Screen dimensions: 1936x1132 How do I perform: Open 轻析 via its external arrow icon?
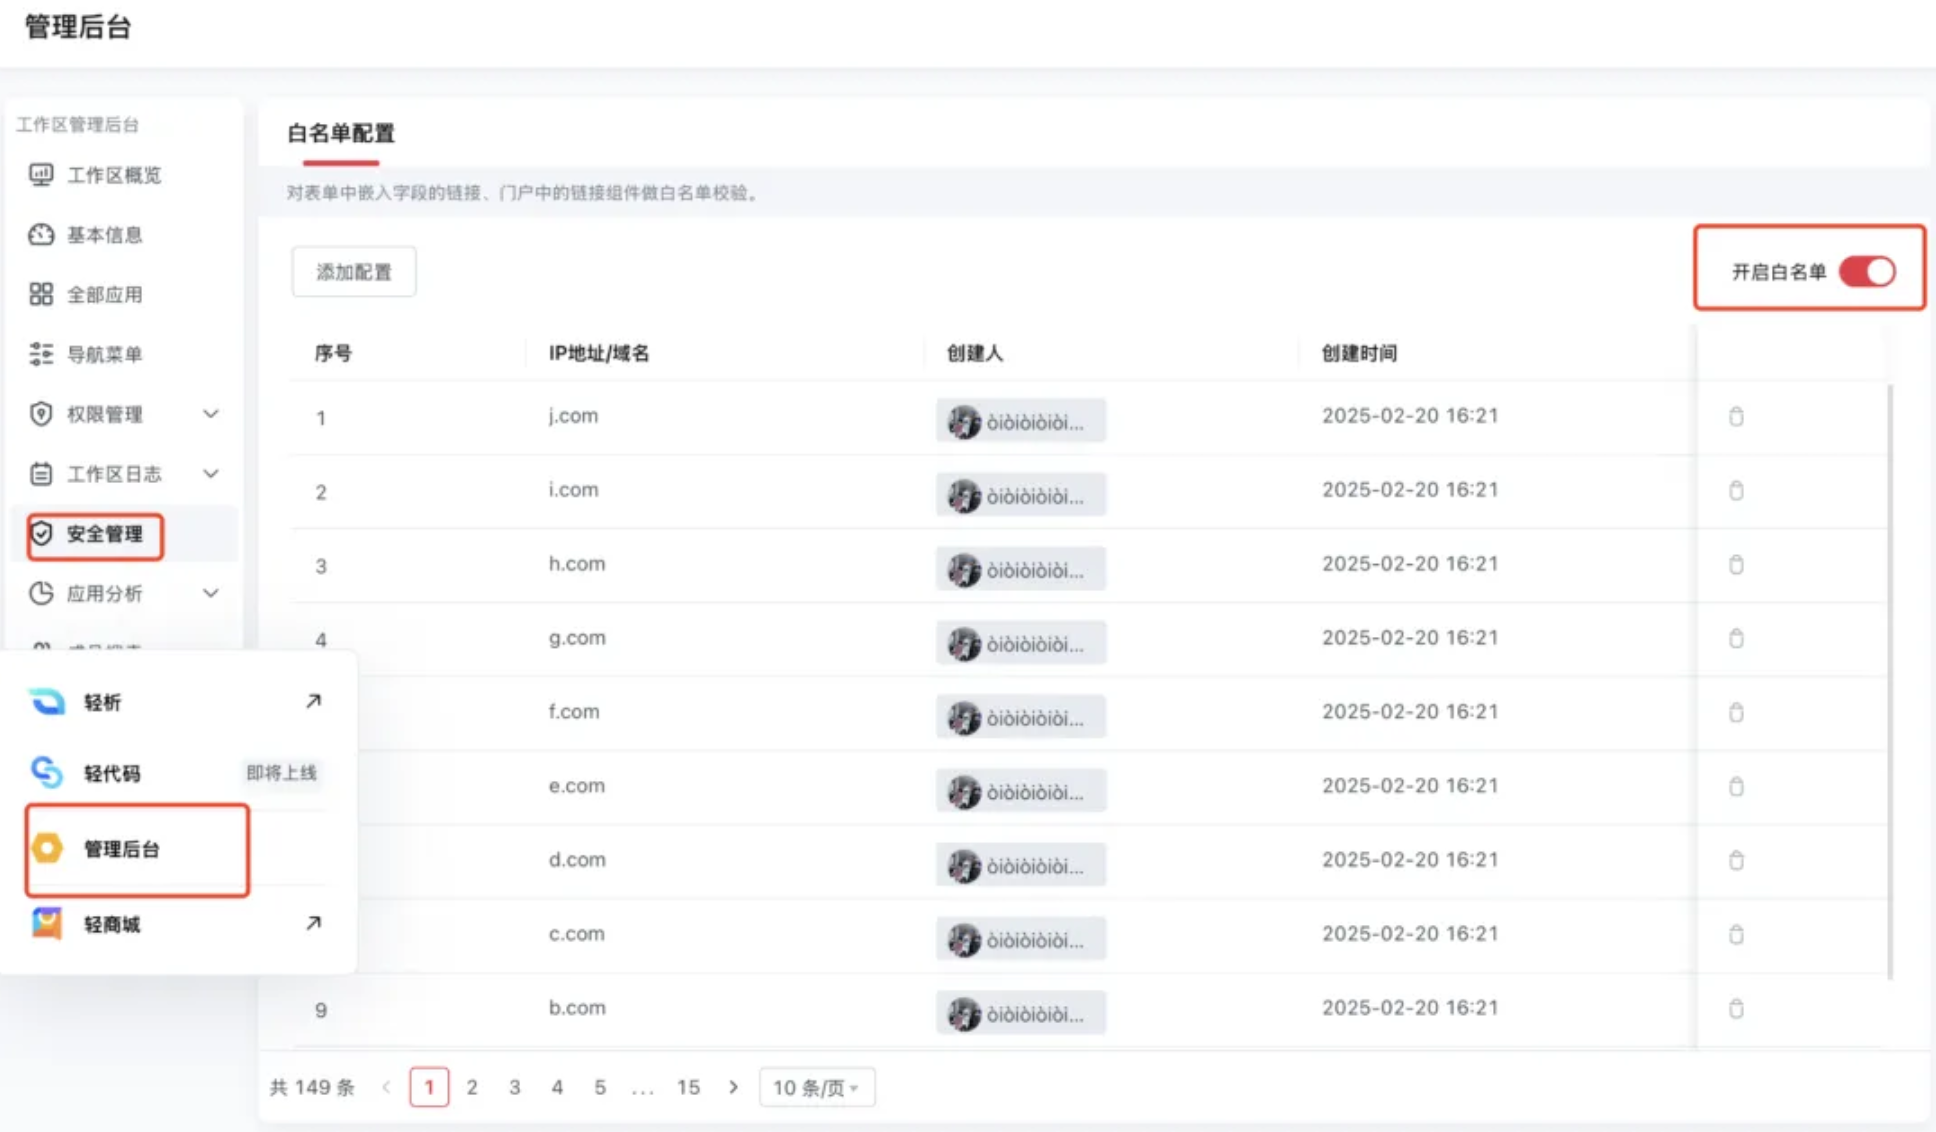(313, 701)
